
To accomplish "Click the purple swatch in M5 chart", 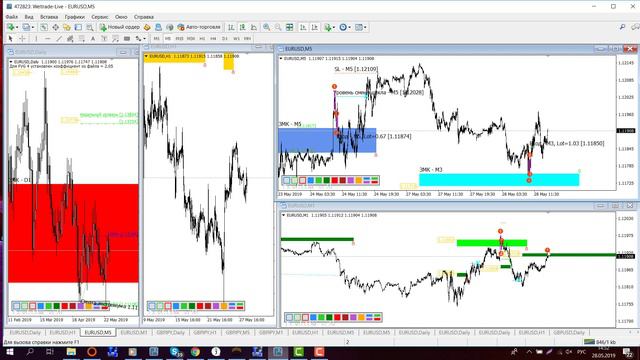I will [351, 180].
